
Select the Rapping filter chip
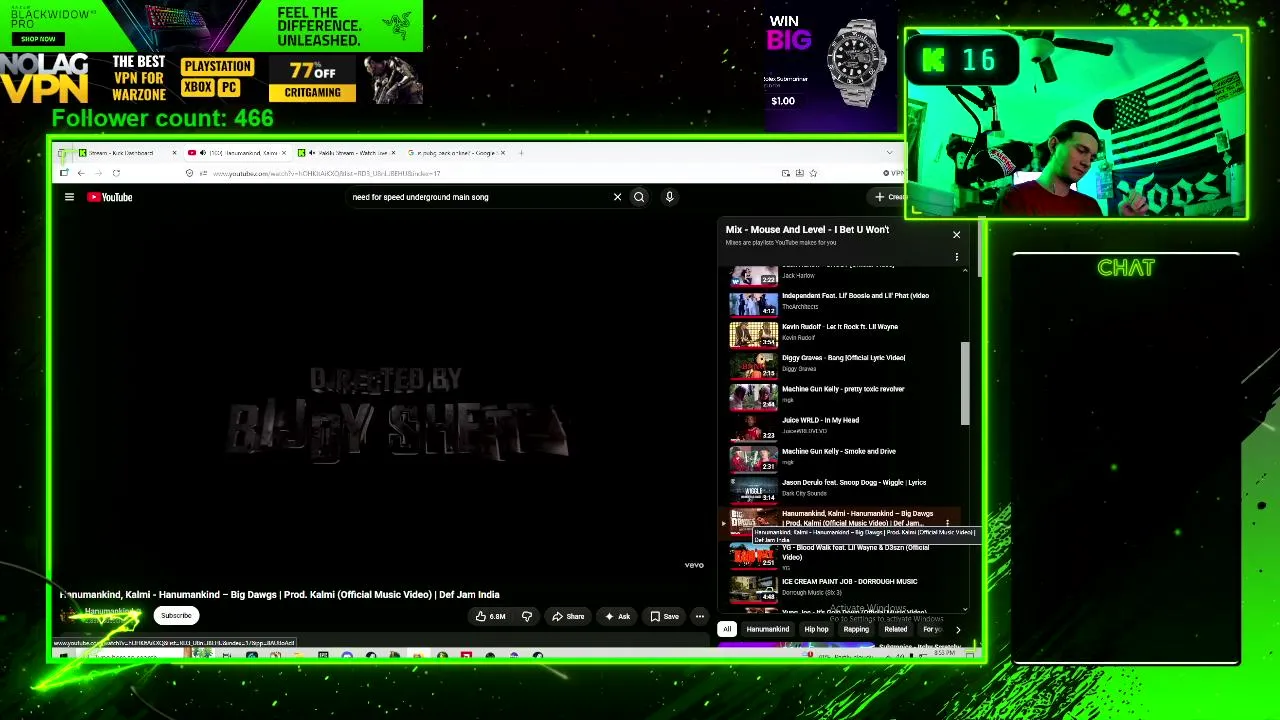[x=856, y=629]
